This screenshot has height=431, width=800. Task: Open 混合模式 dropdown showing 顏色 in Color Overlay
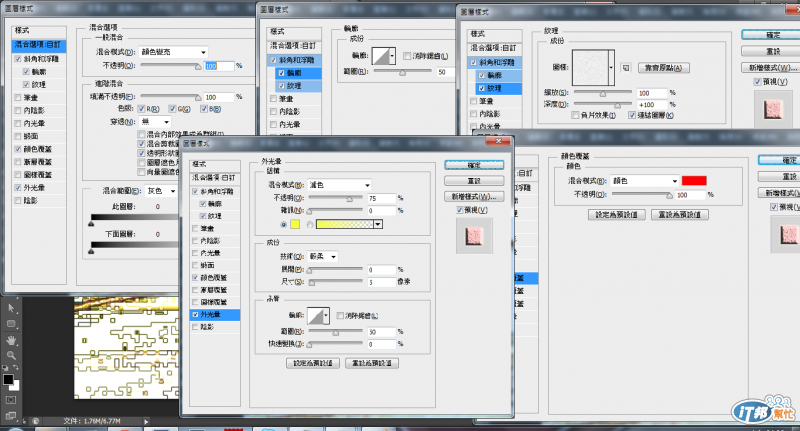click(x=645, y=181)
